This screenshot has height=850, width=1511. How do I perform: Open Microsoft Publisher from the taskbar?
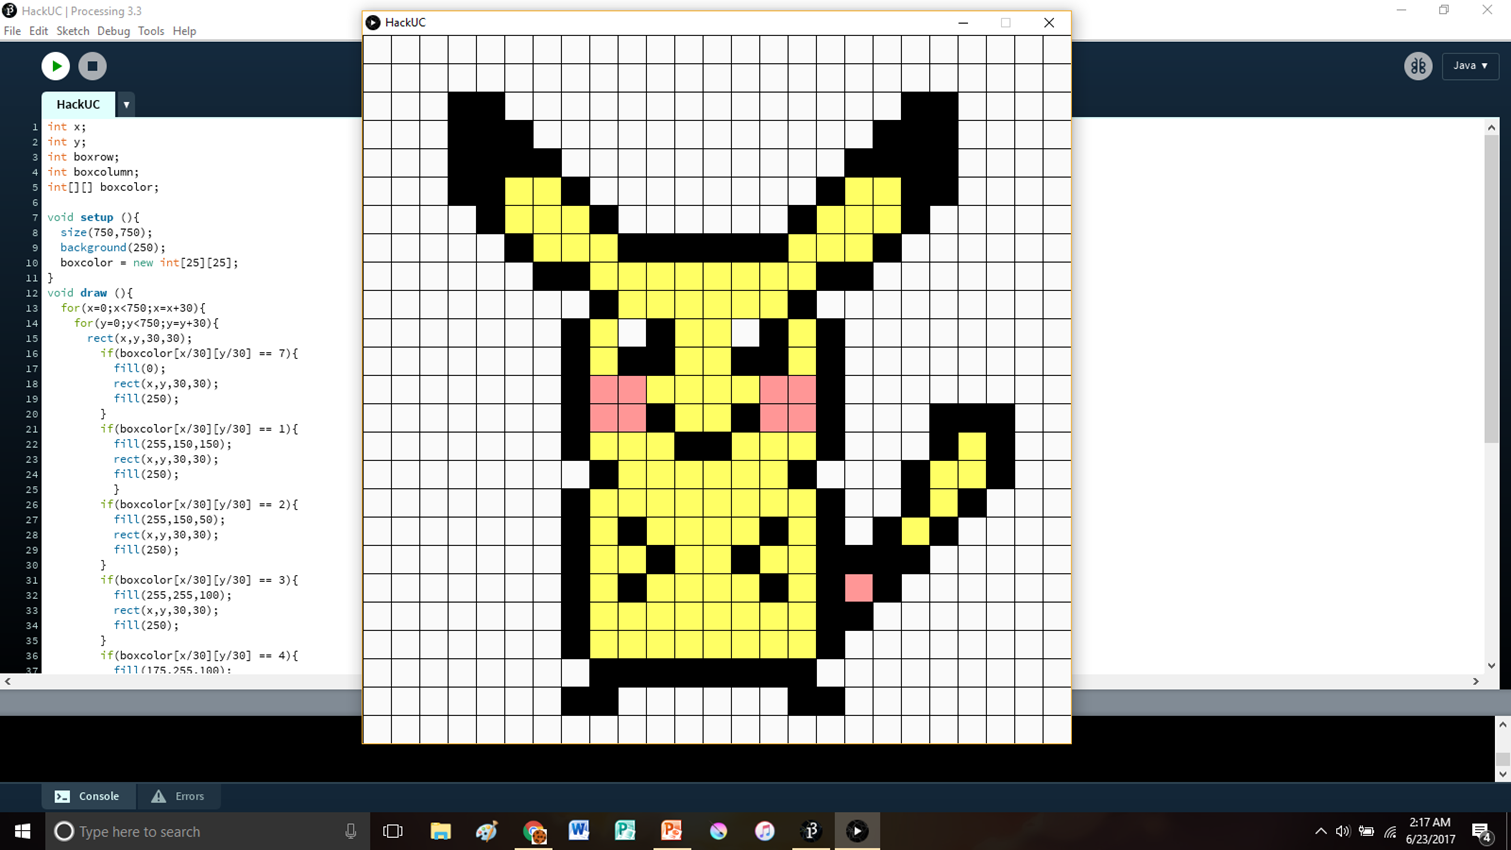point(625,831)
